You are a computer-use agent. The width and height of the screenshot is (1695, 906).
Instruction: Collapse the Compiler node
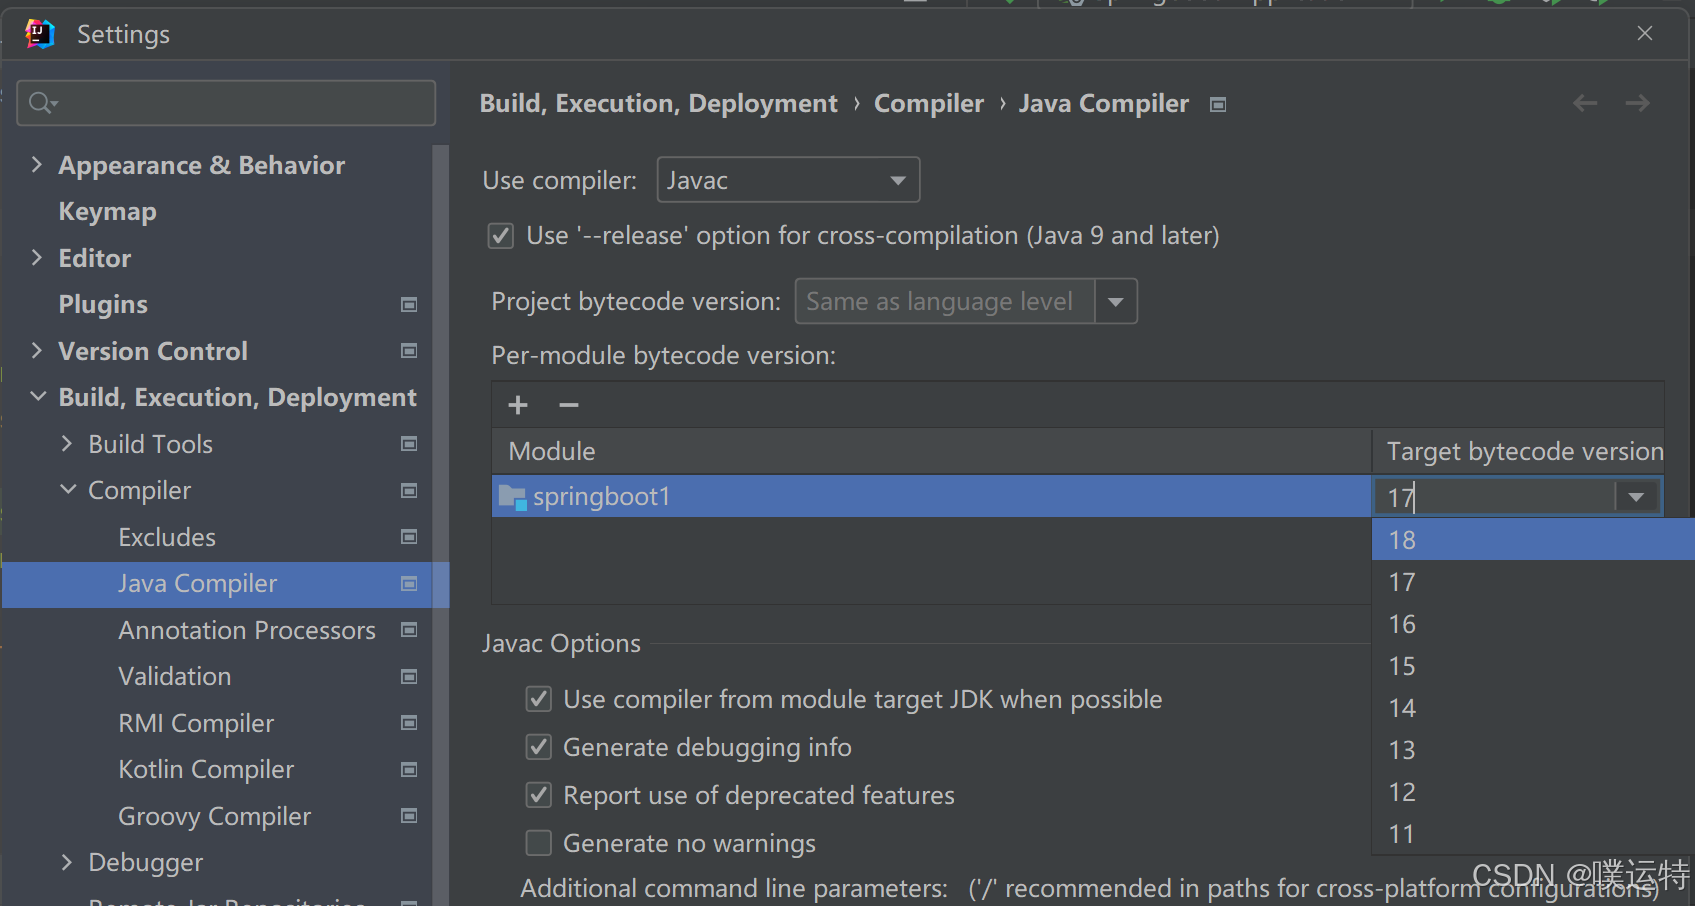[68, 490]
